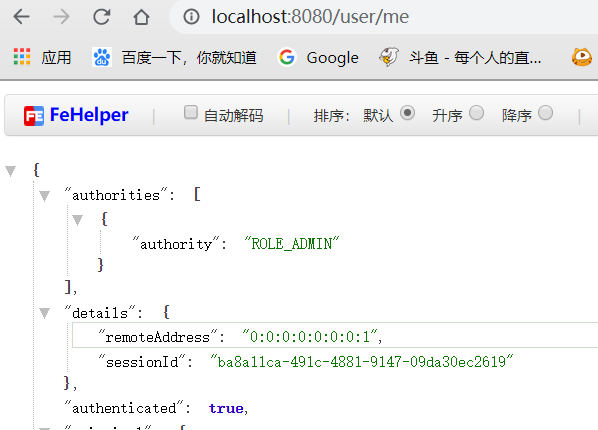Collapse the root JSON object
598x430 pixels.
click(11, 171)
